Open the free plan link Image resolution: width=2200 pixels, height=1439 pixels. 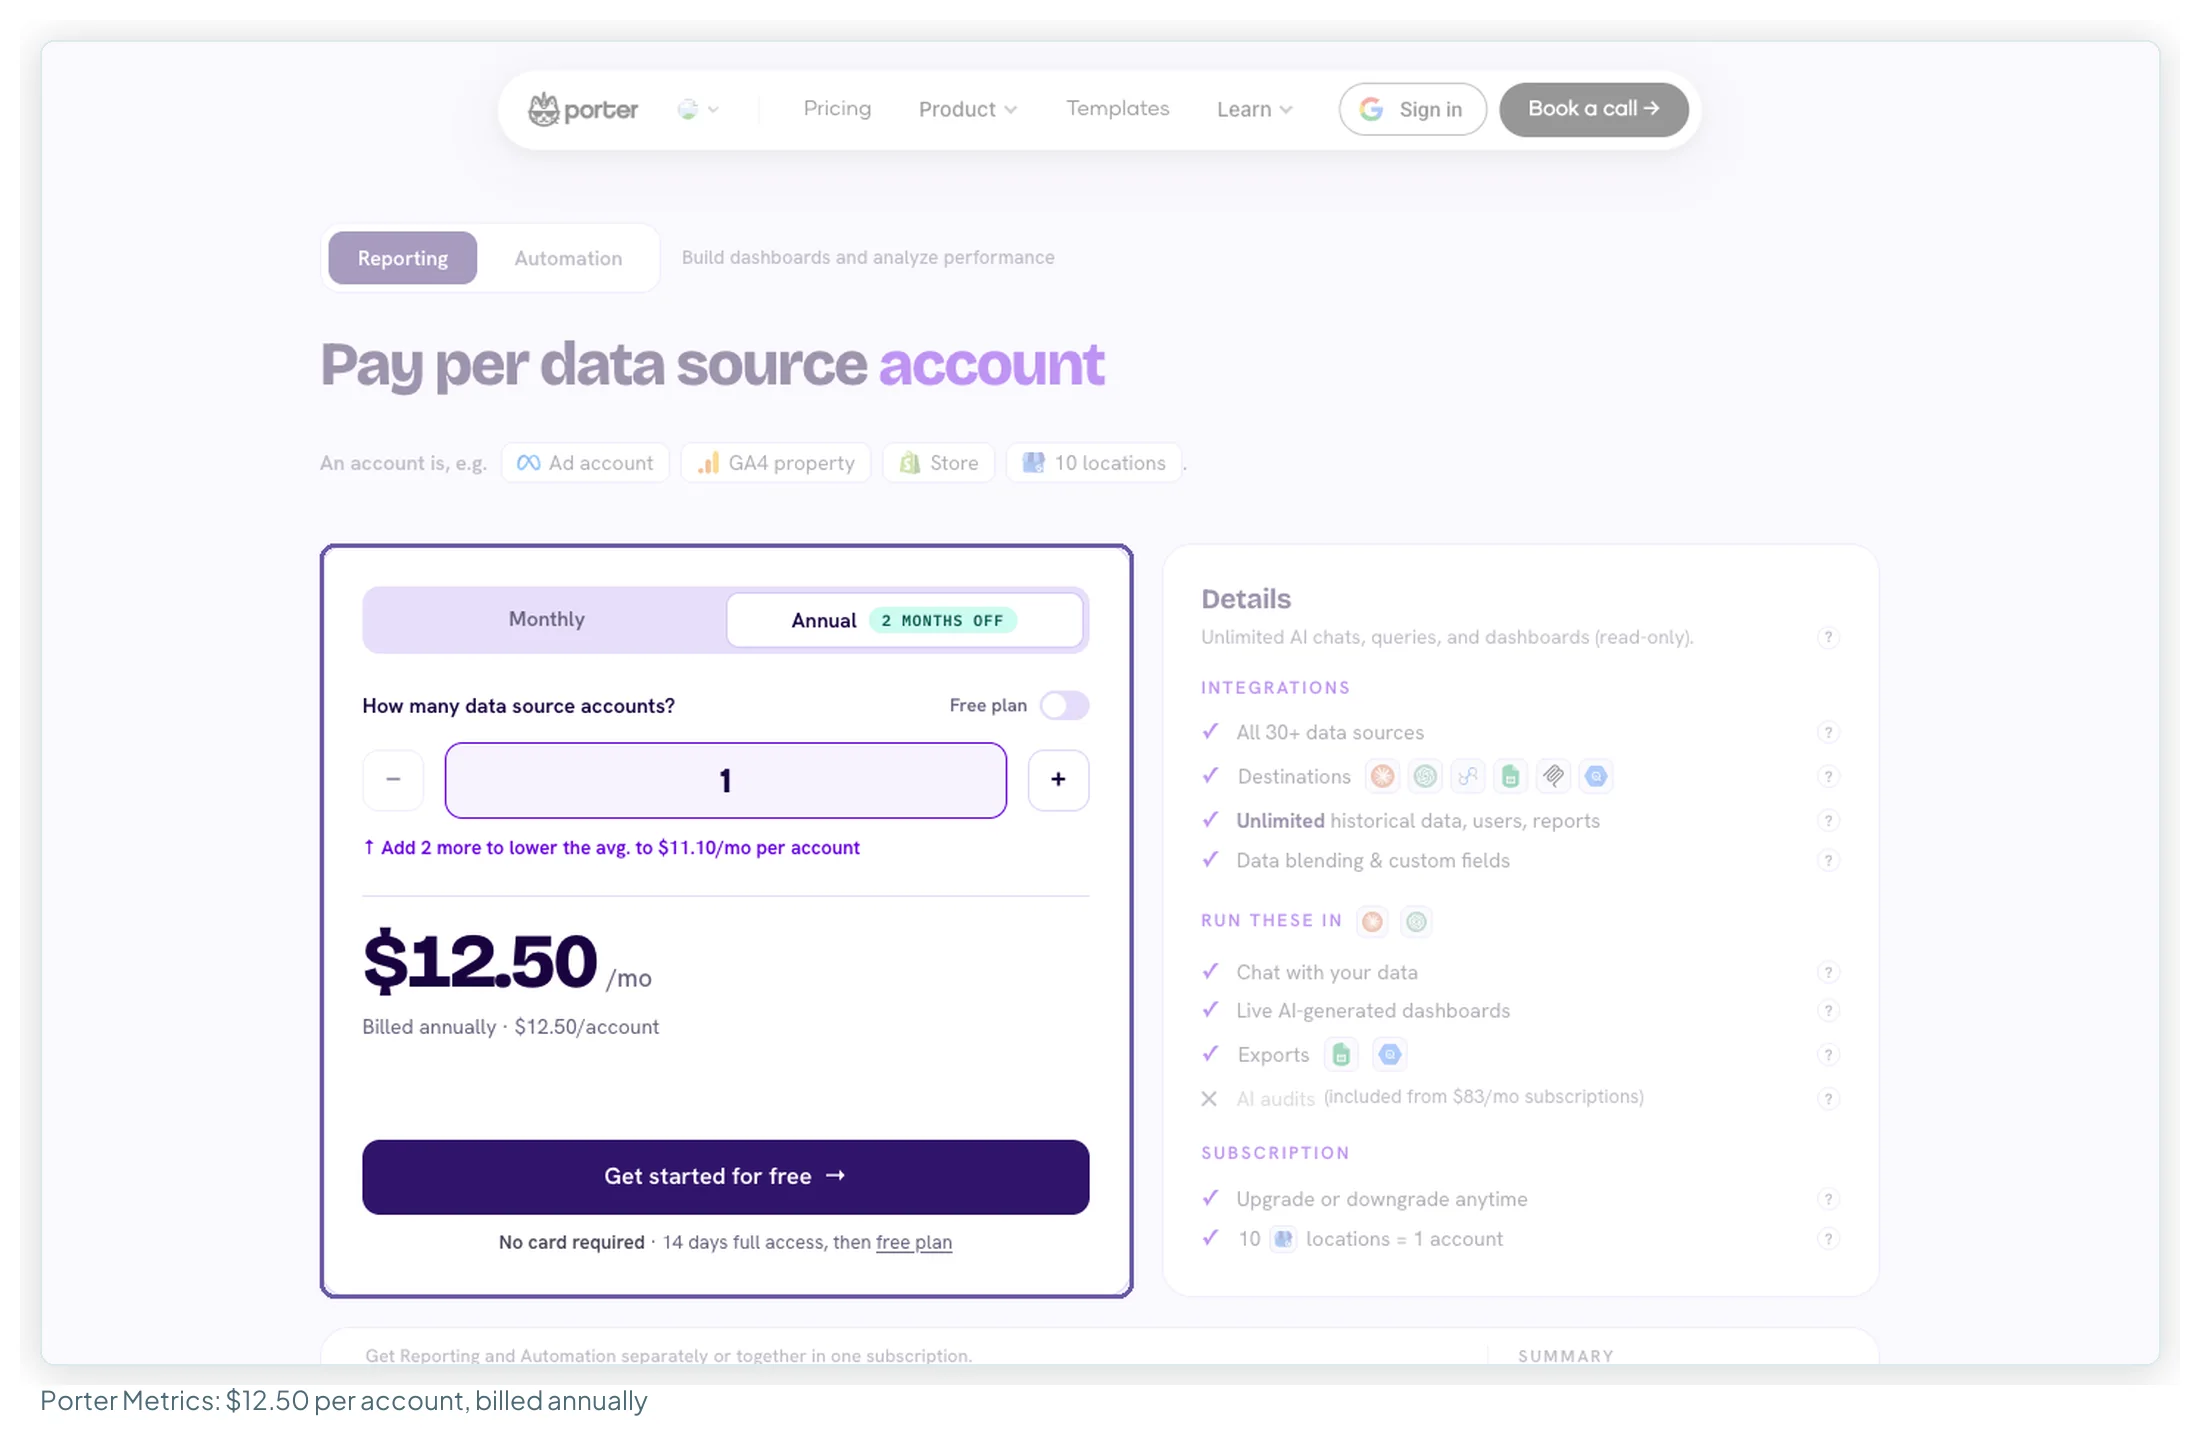[914, 1242]
